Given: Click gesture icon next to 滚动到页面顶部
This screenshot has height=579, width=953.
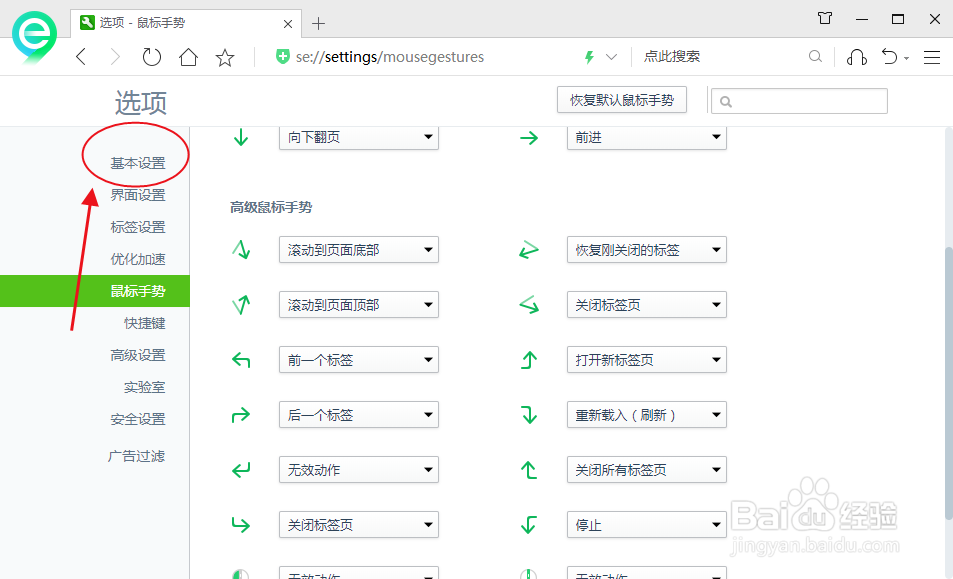Looking at the screenshot, I should (241, 304).
